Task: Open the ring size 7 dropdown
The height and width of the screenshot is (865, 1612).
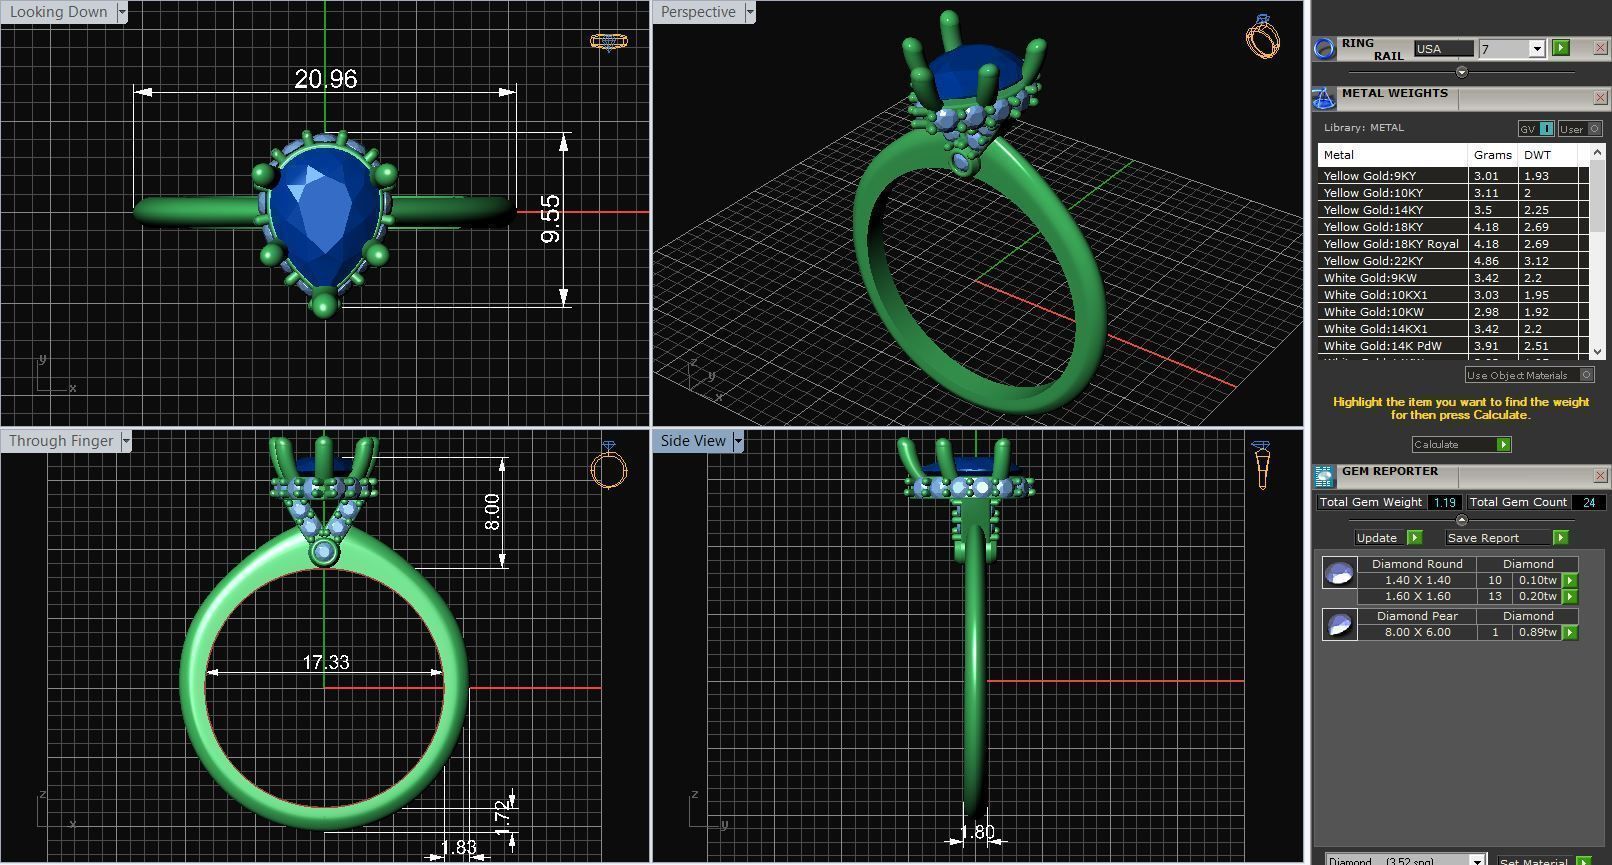Action: [x=1537, y=49]
